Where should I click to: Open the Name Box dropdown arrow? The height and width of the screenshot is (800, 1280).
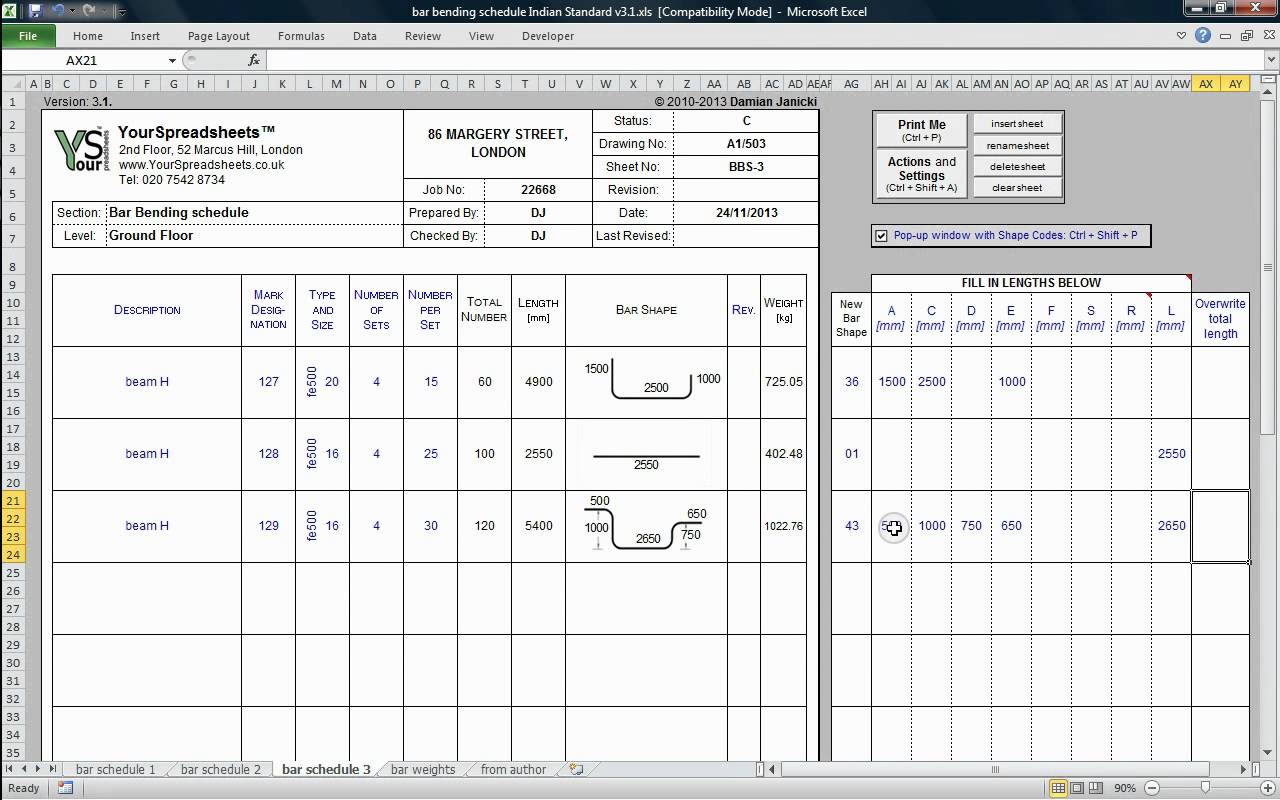(x=172, y=61)
